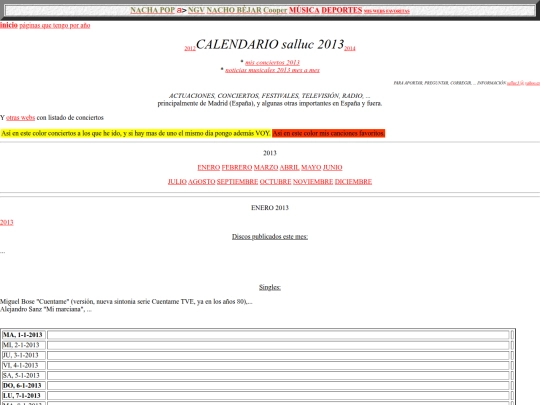Open the 'otras webs' link

coord(21,118)
